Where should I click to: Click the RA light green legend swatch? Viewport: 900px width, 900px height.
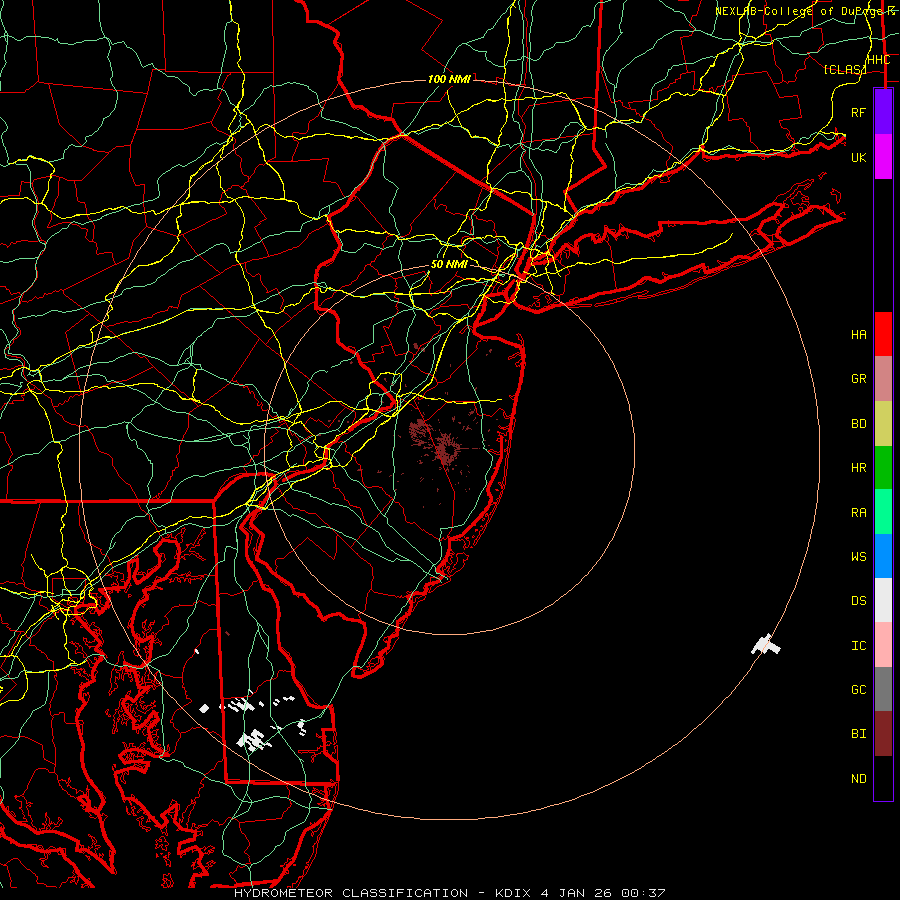pyautogui.click(x=883, y=512)
